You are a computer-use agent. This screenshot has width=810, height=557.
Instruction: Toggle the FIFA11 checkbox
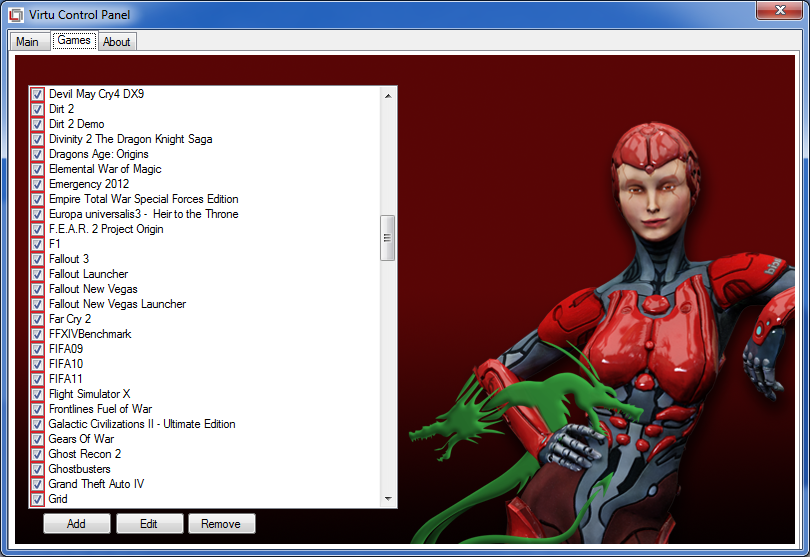[x=37, y=379]
